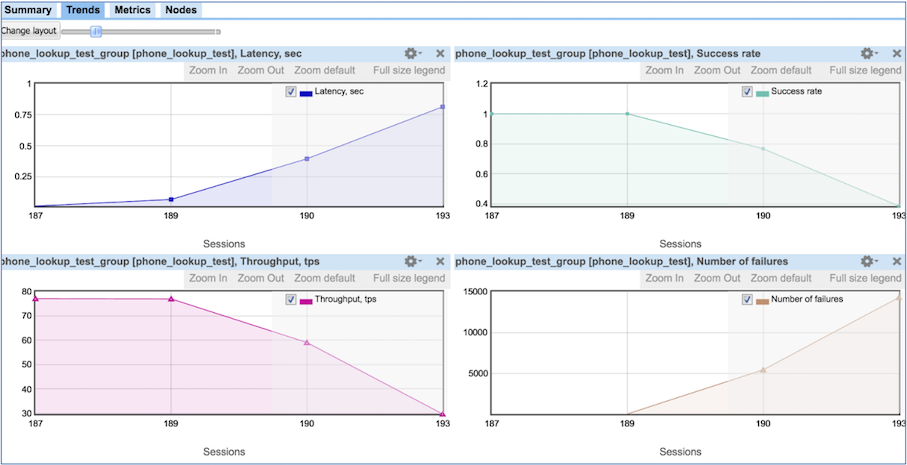Click the layout slider handle
907x465 pixels.
click(97, 31)
